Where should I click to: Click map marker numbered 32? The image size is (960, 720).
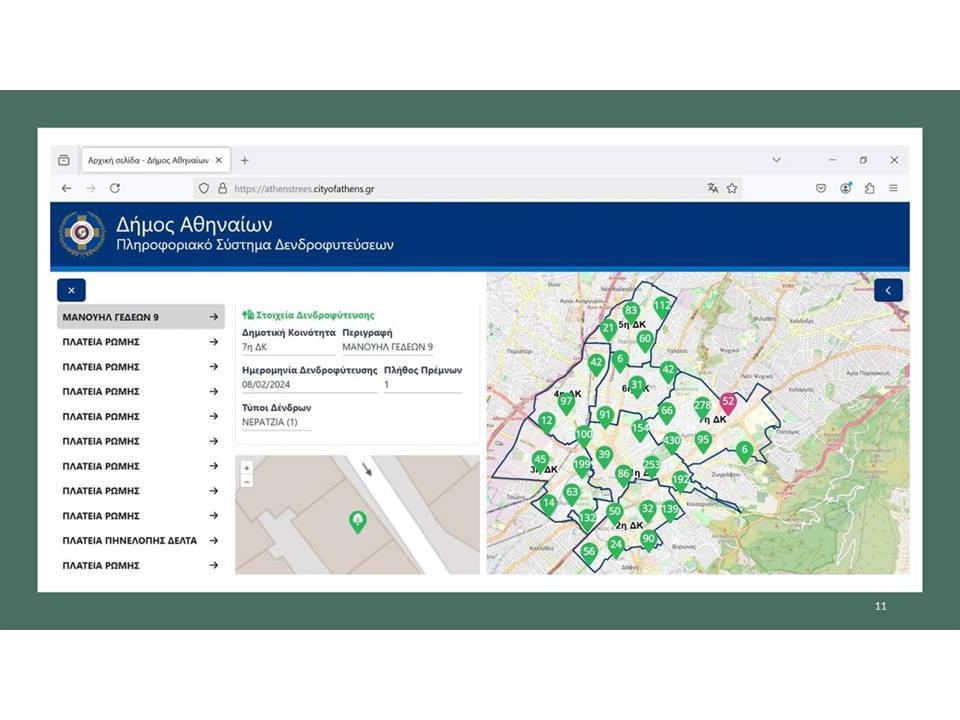647,511
